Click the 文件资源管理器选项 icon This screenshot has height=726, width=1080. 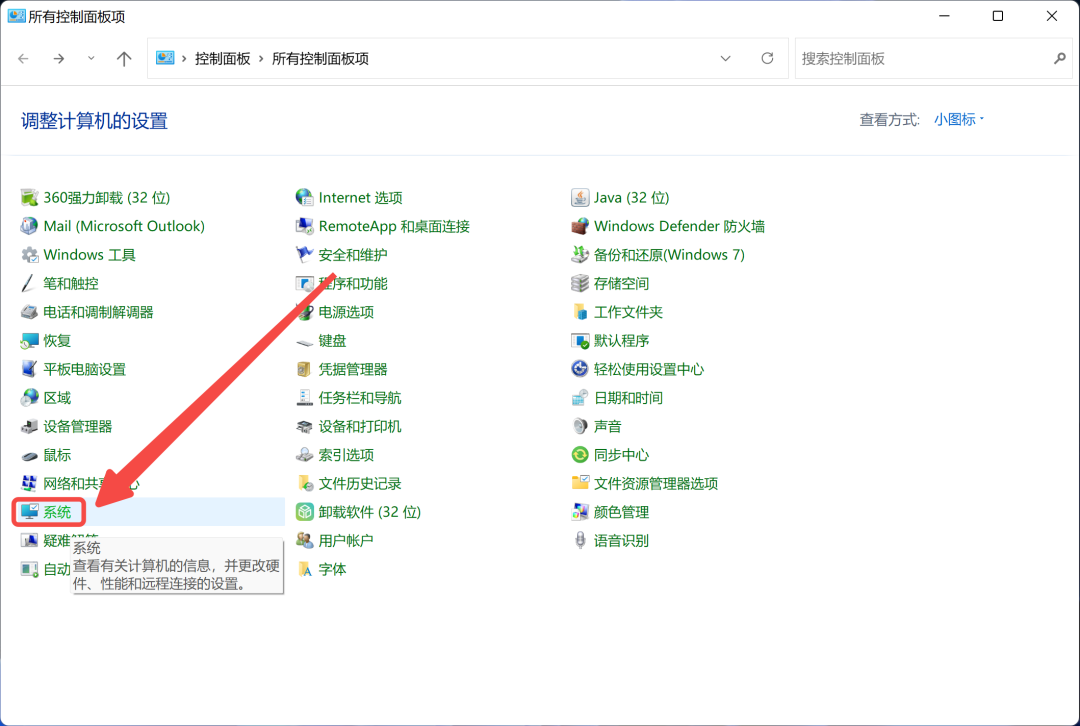coord(580,484)
